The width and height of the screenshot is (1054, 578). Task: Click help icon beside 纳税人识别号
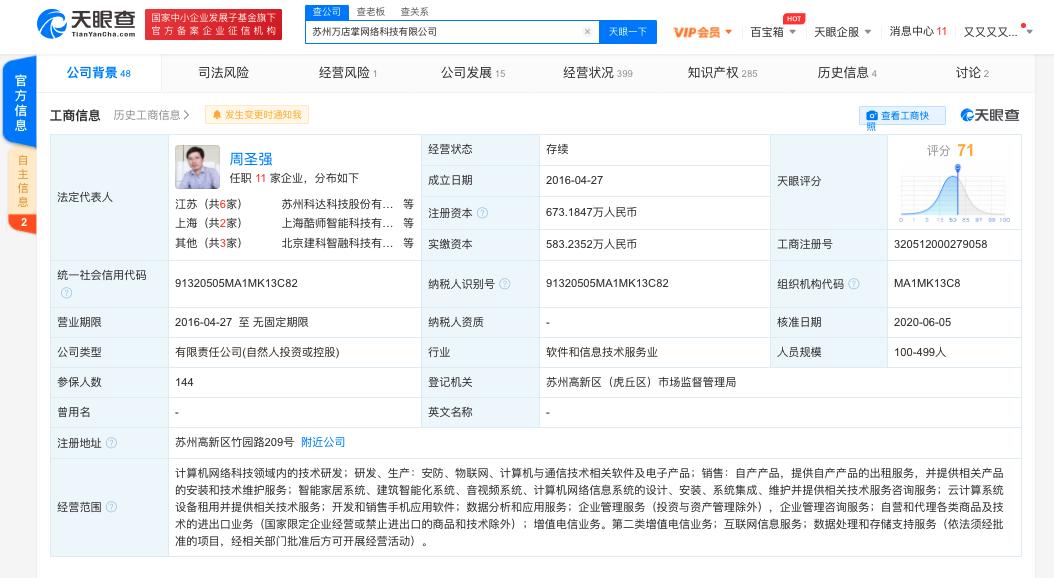(504, 284)
